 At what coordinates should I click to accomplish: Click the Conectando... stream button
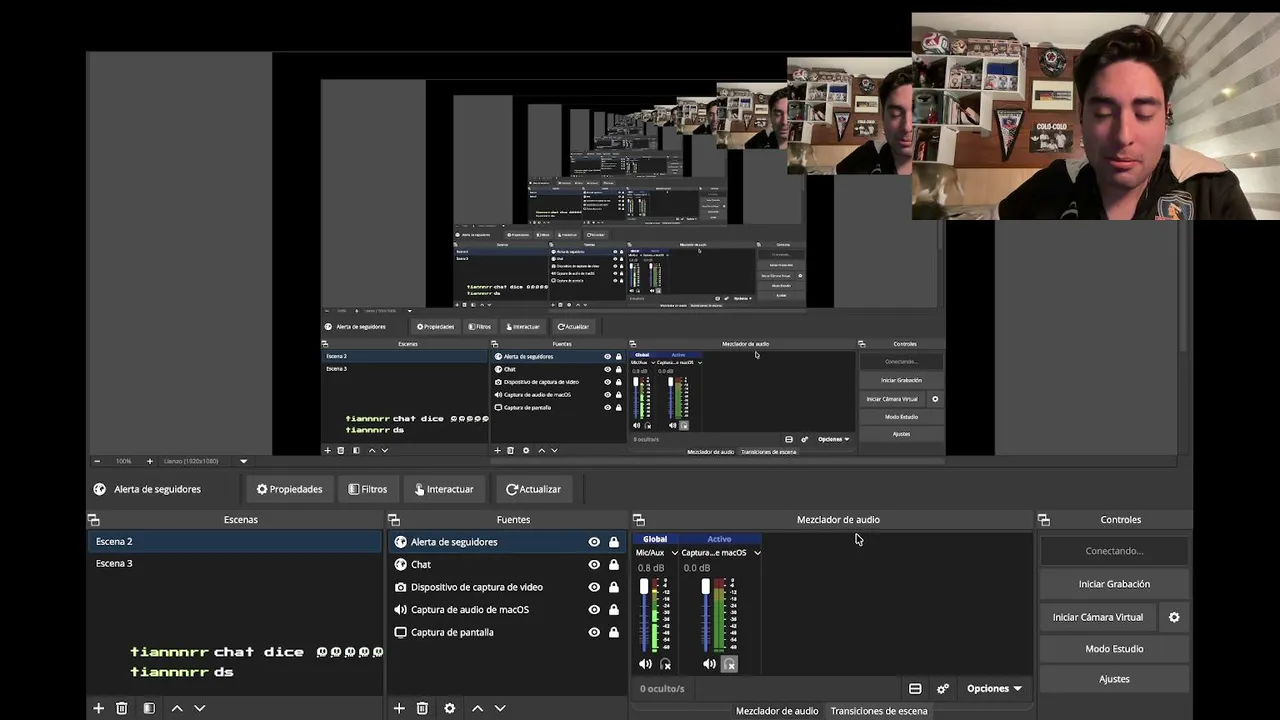tap(1114, 551)
